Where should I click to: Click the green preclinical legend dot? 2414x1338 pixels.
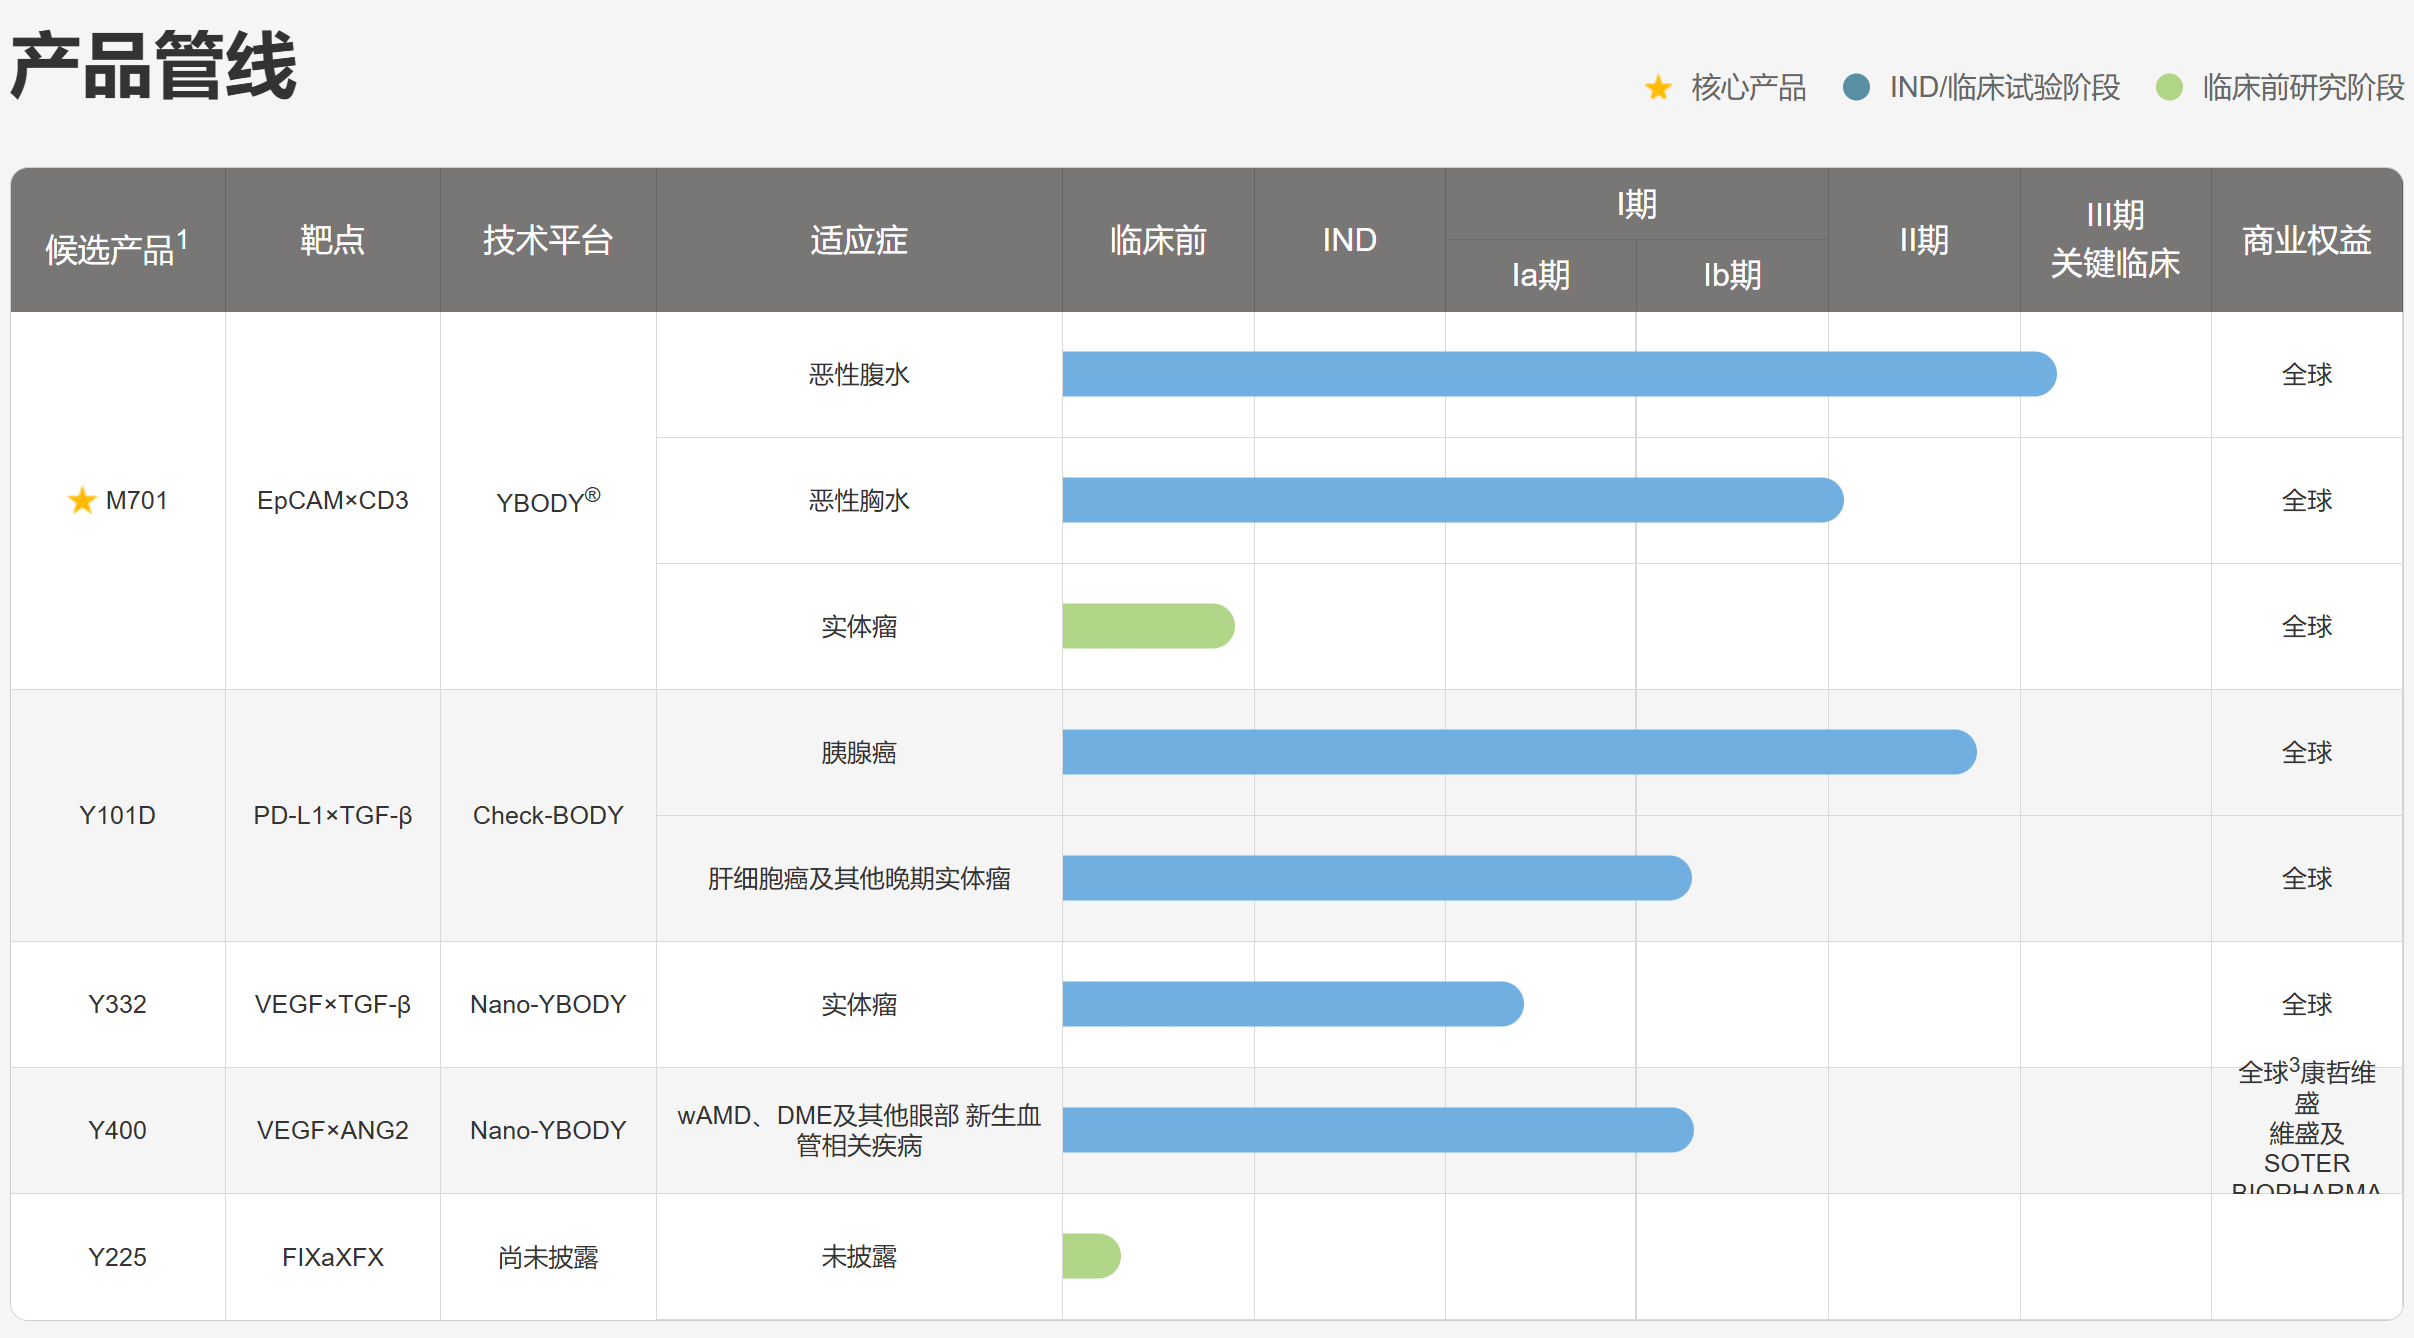pos(2169,87)
